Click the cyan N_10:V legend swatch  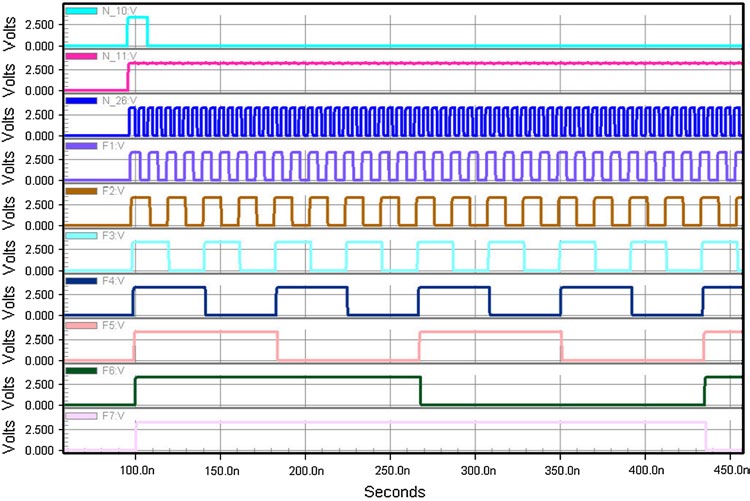click(81, 11)
